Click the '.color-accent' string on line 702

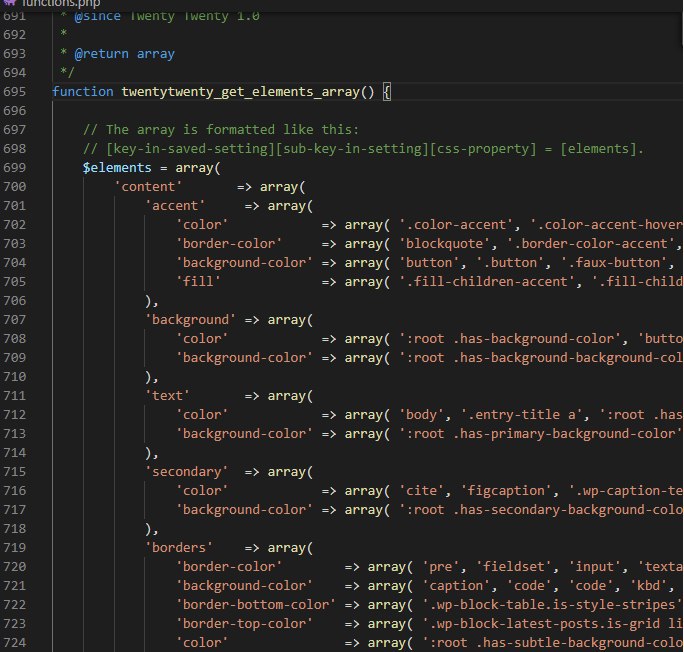[x=456, y=225]
